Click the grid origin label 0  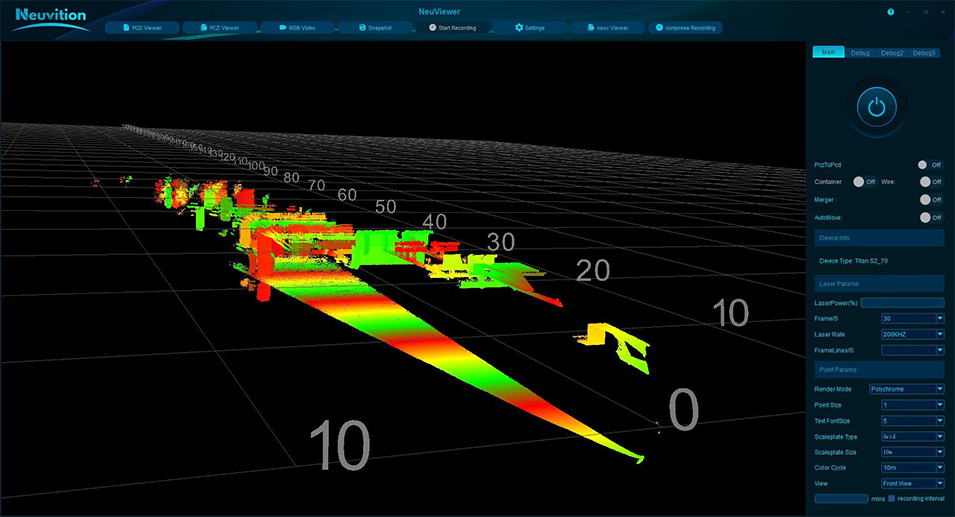point(684,410)
